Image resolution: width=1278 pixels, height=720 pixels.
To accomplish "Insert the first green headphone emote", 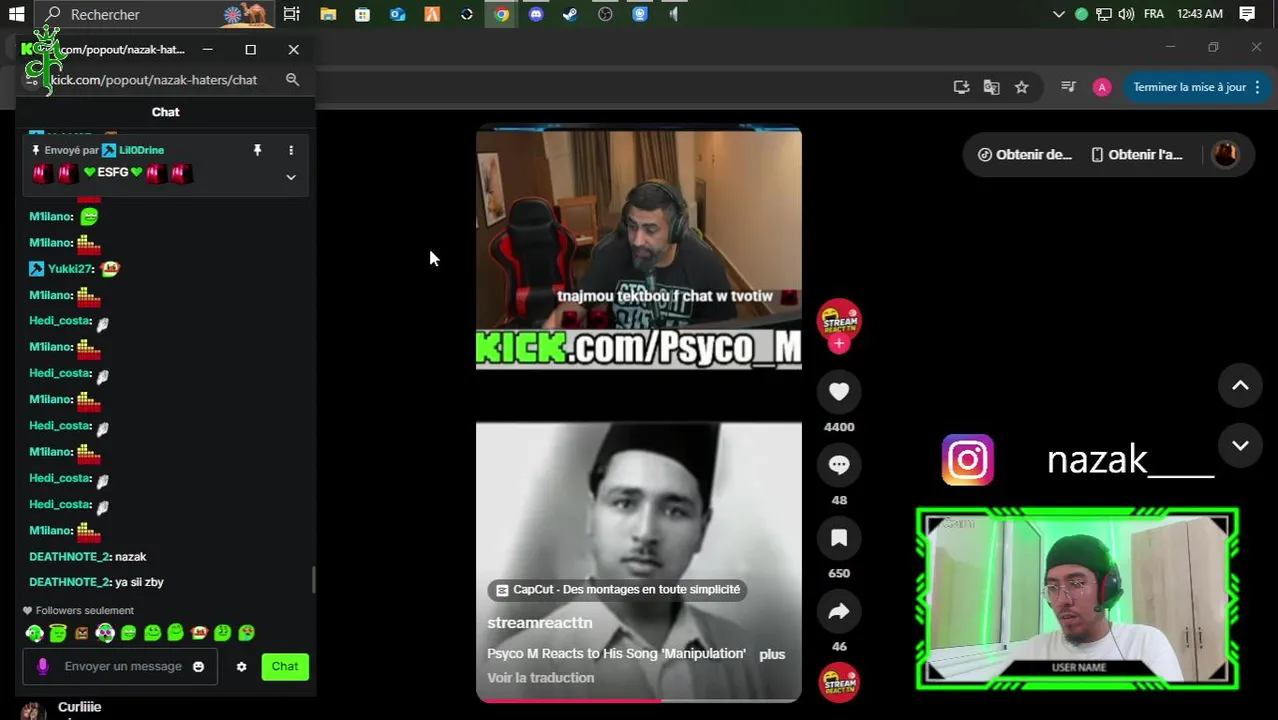I will pyautogui.click(x=34, y=633).
